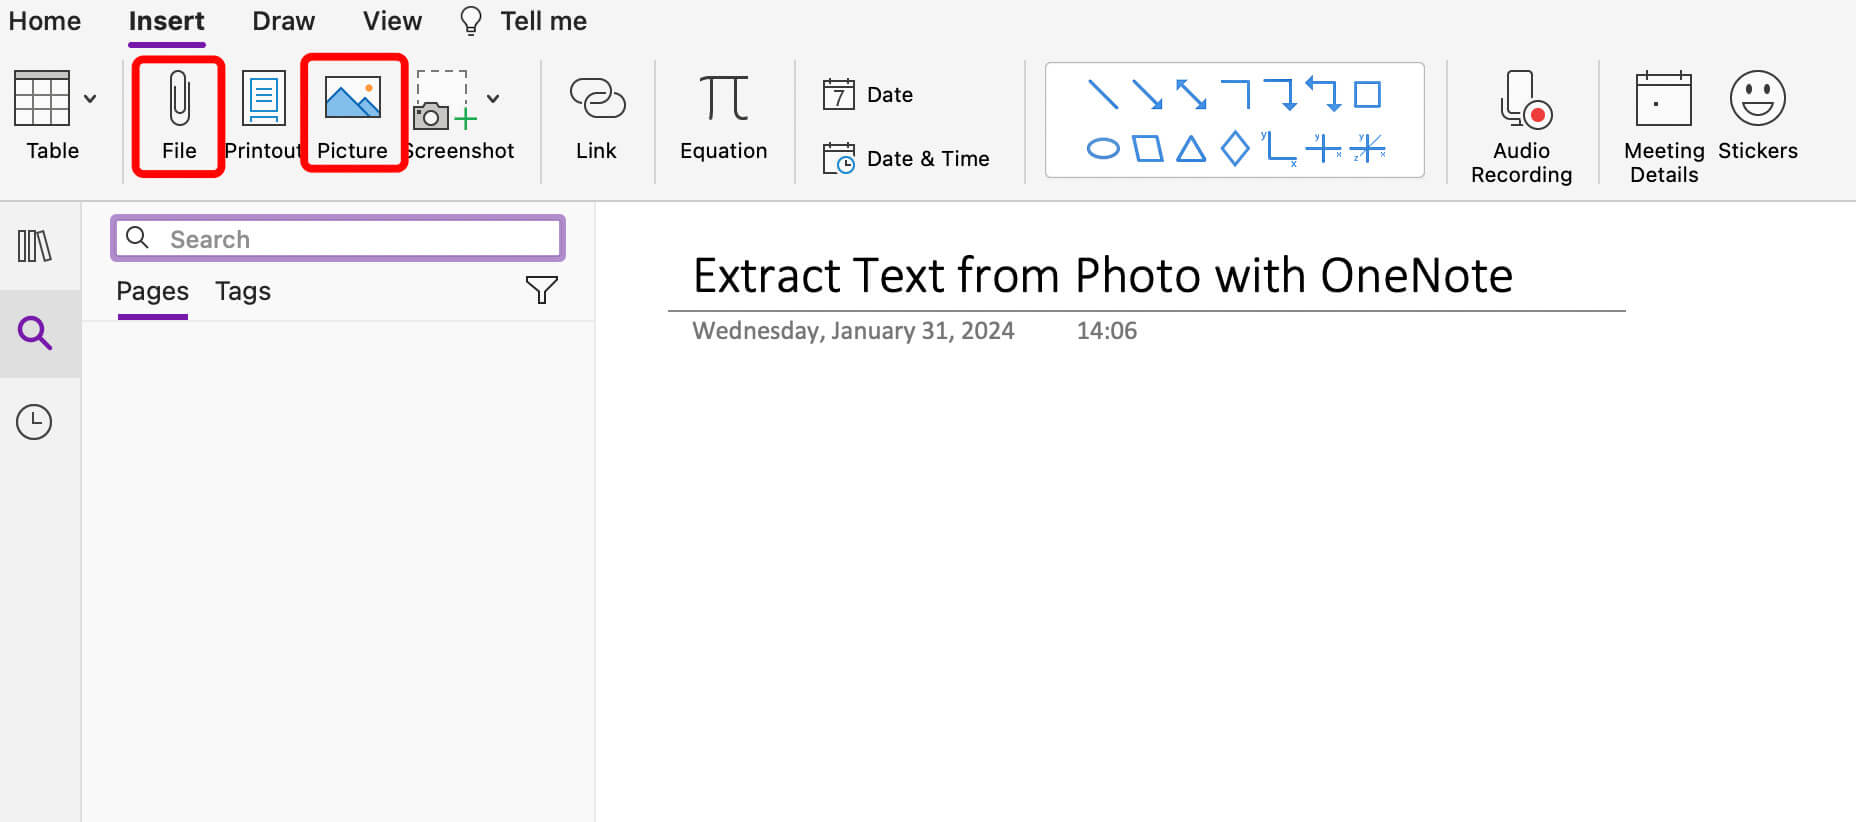Open the Table dropdown arrow
1856x822 pixels.
[90, 98]
